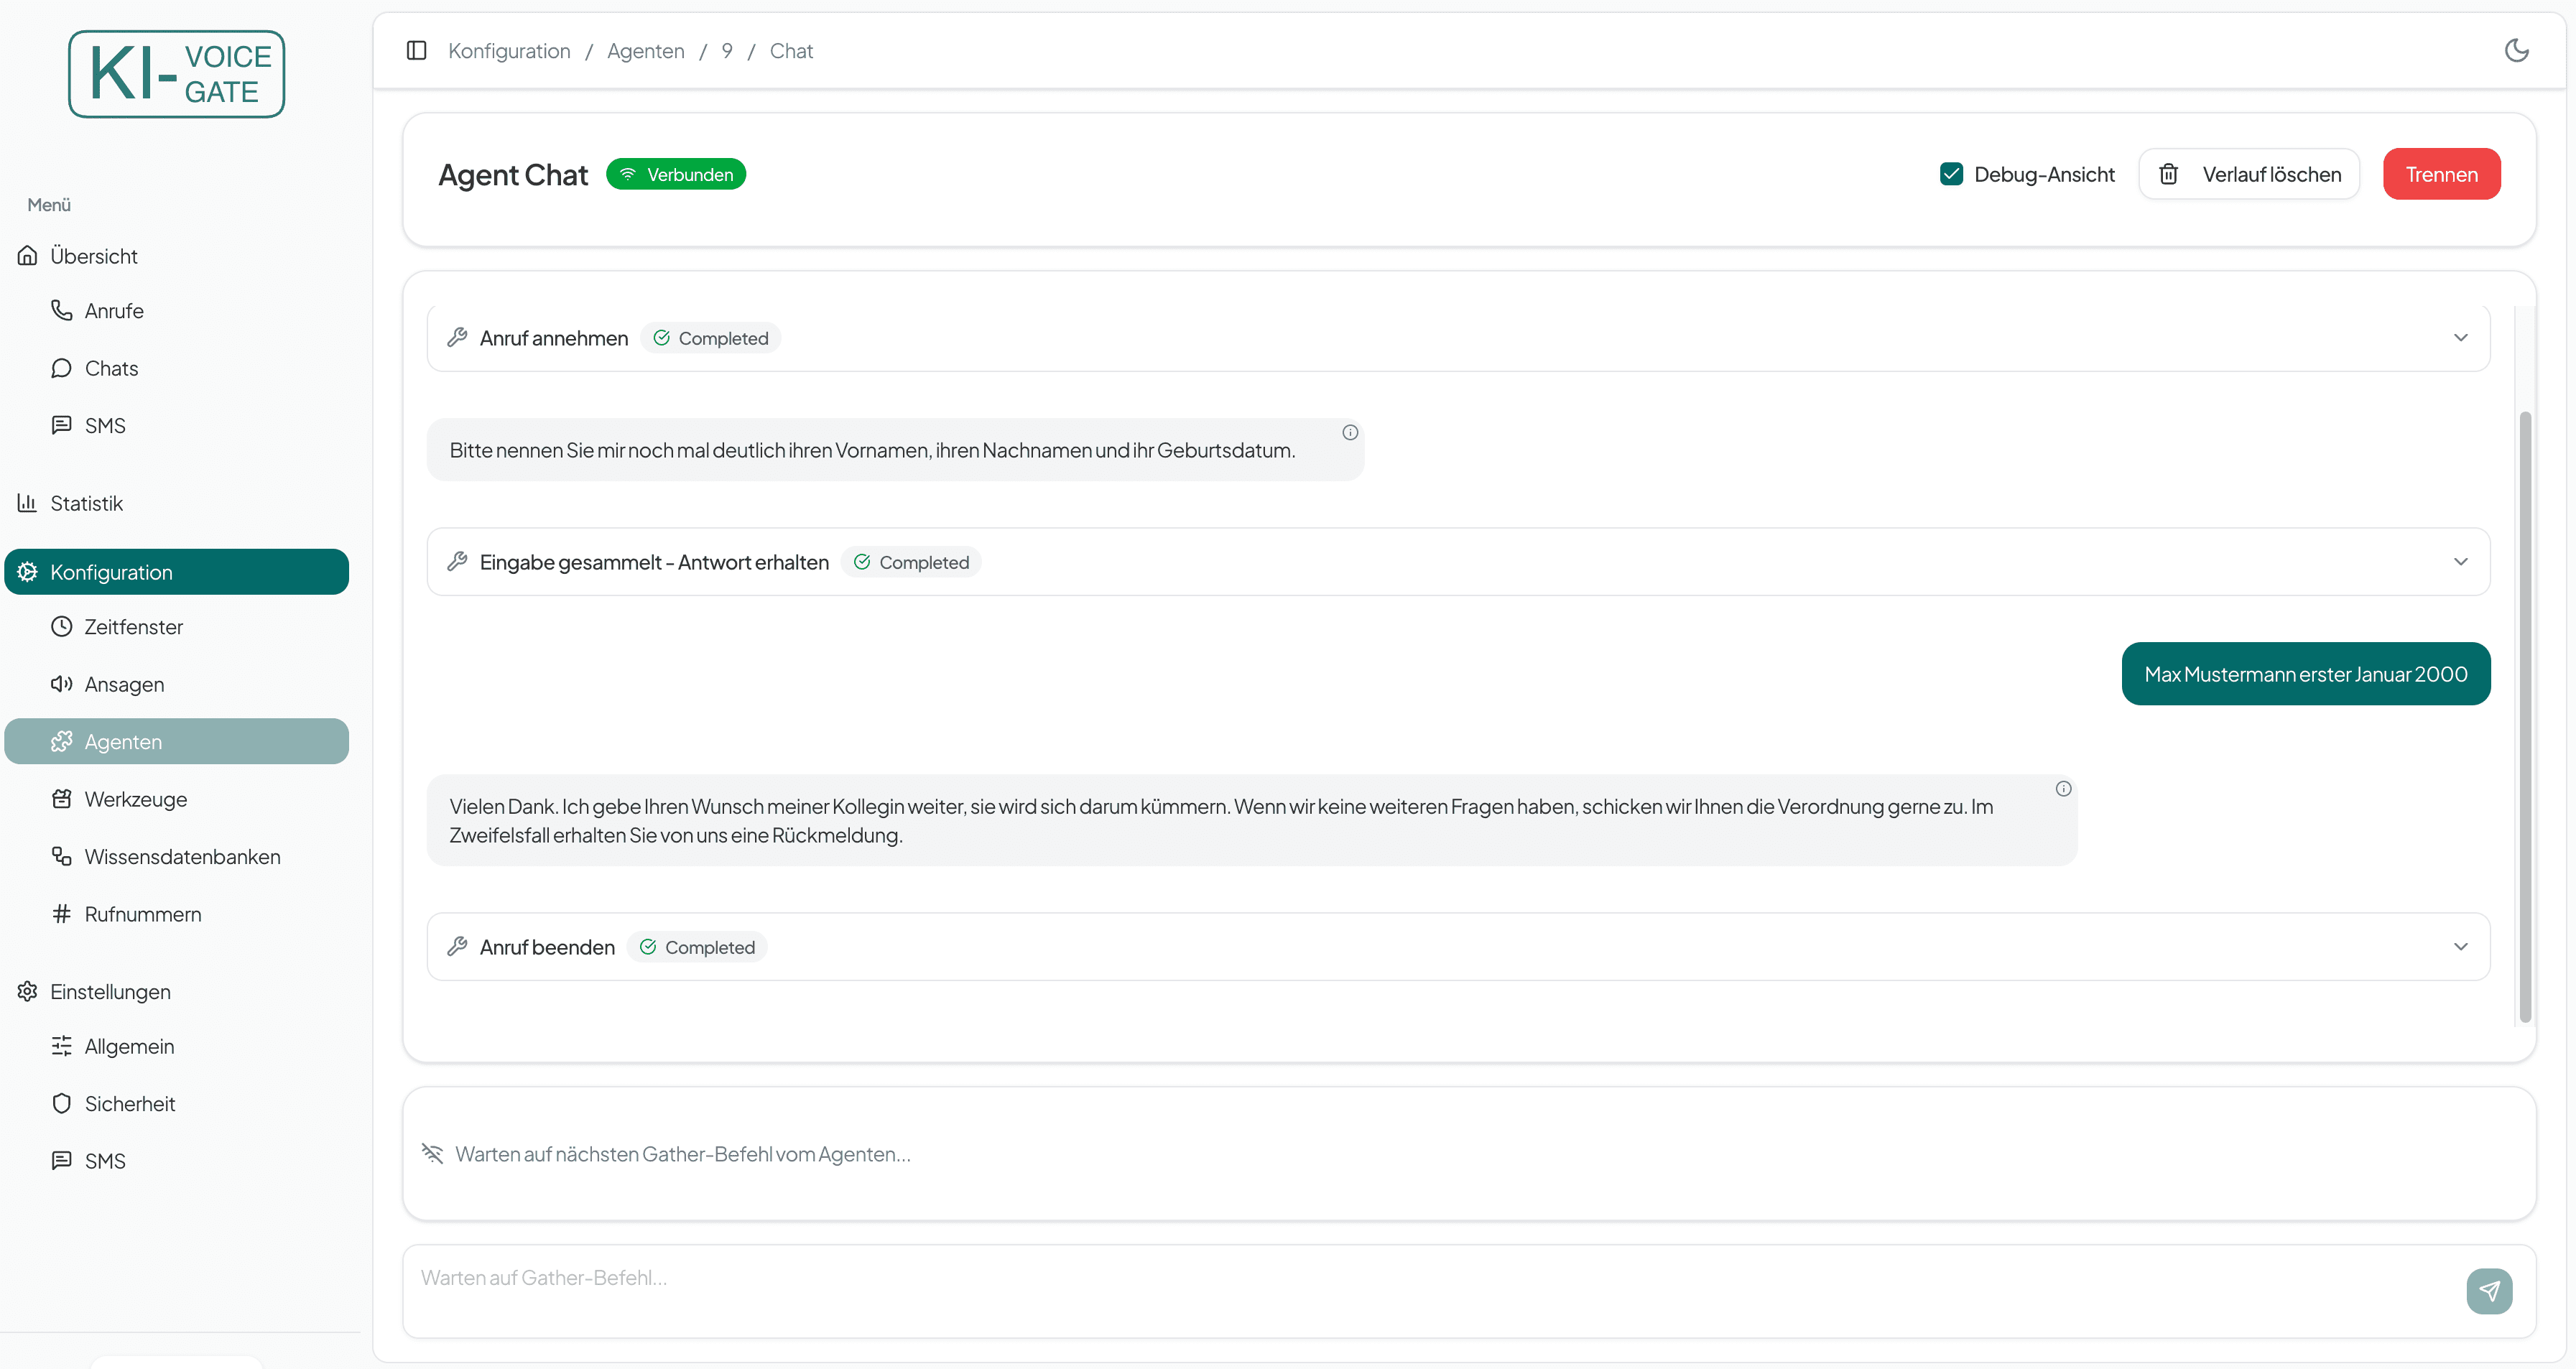Expand the Anruf beenden step
Viewport: 2576px width, 1369px height.
coord(2461,946)
